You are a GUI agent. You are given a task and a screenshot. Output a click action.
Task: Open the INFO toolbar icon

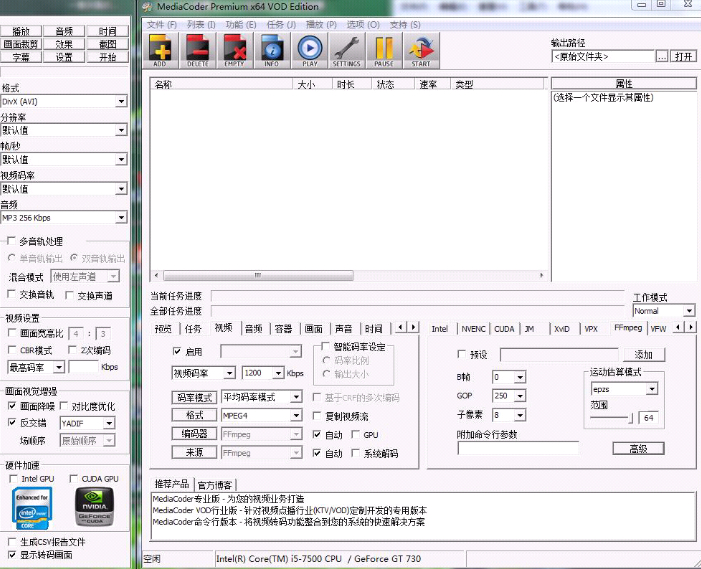271,50
